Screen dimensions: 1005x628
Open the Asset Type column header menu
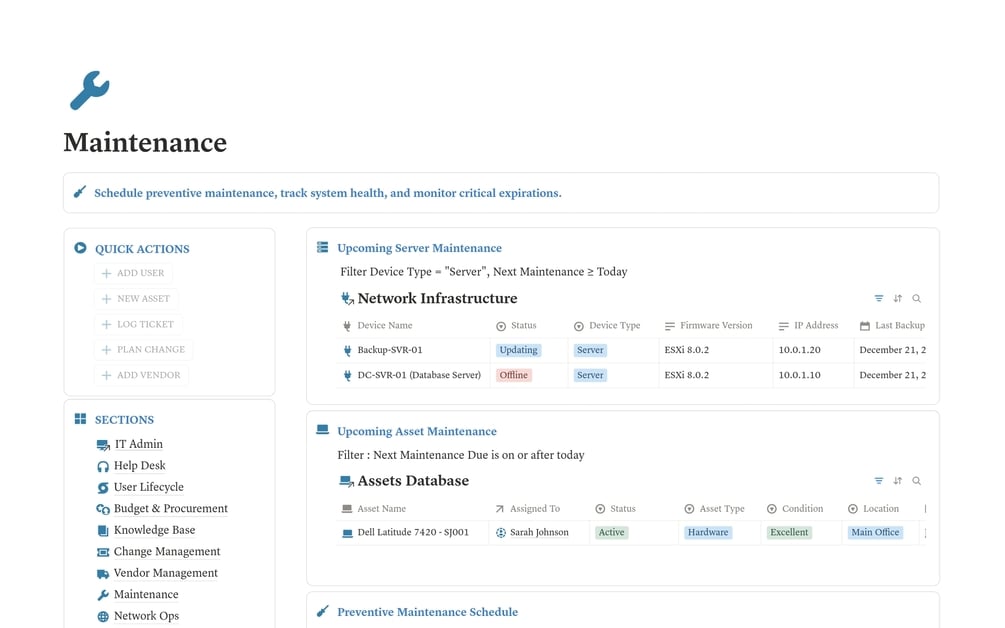point(720,508)
